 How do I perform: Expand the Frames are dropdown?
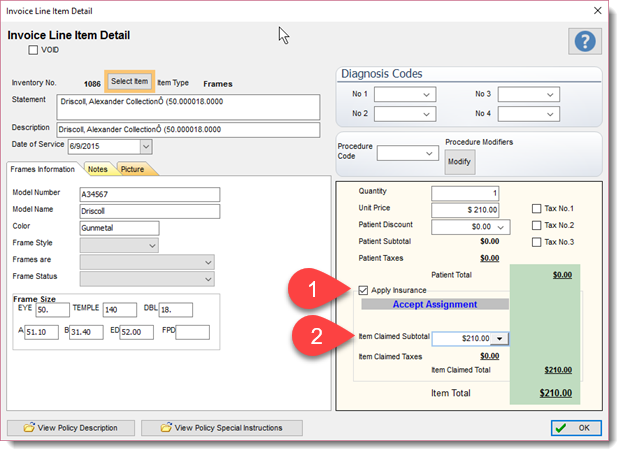point(208,262)
